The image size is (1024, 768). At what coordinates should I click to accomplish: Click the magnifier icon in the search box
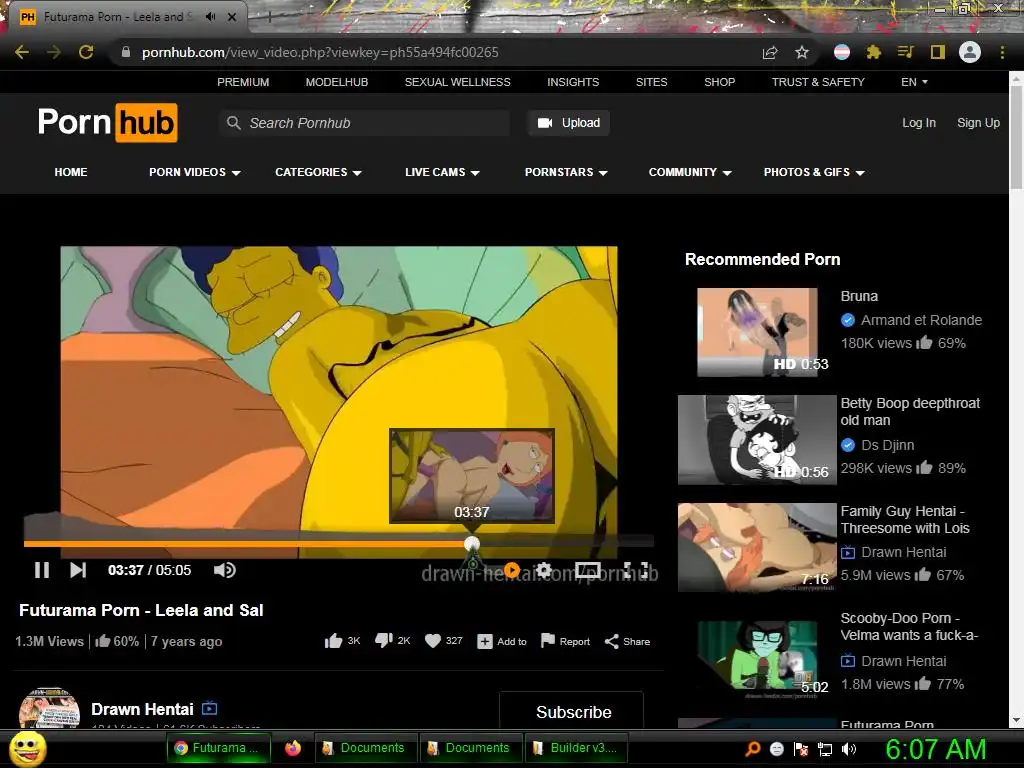click(x=233, y=122)
